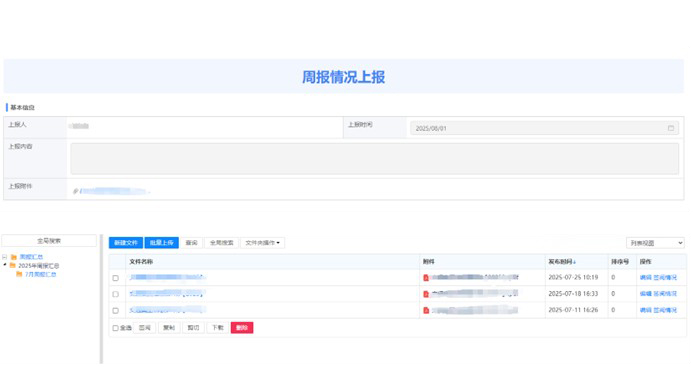Open the file name link in the 2025-07-18 row
Image resolution: width=693 pixels, height=378 pixels.
[x=167, y=294]
